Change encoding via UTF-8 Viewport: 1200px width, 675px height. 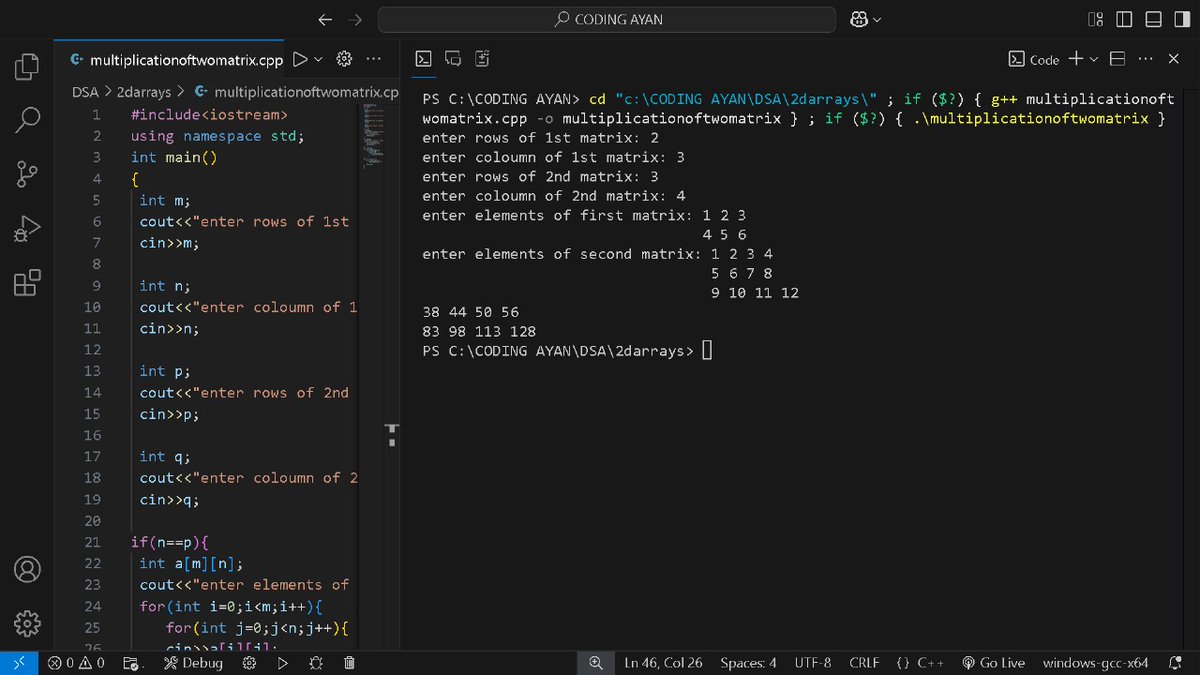click(813, 663)
